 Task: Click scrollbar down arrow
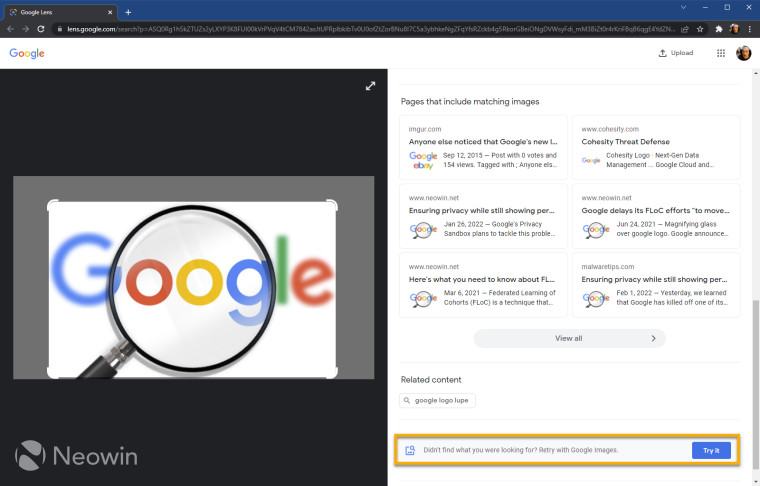click(756, 481)
